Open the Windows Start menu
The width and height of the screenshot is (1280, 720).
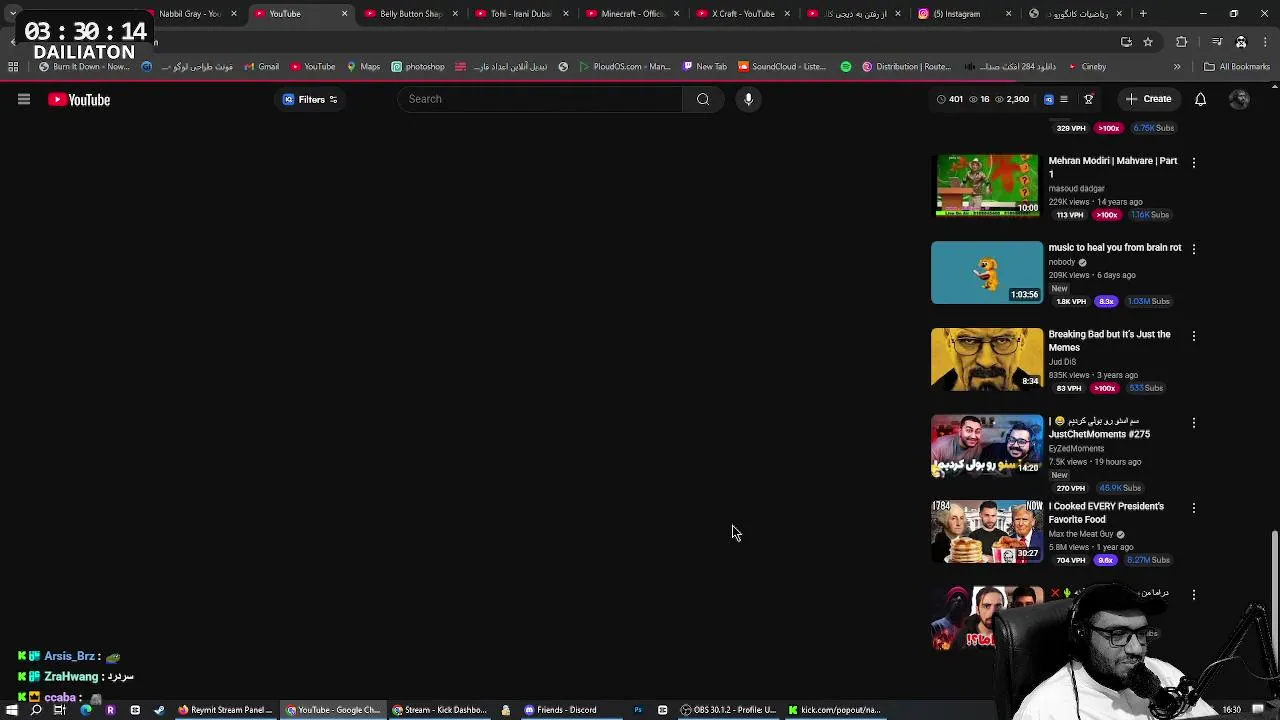pos(12,710)
